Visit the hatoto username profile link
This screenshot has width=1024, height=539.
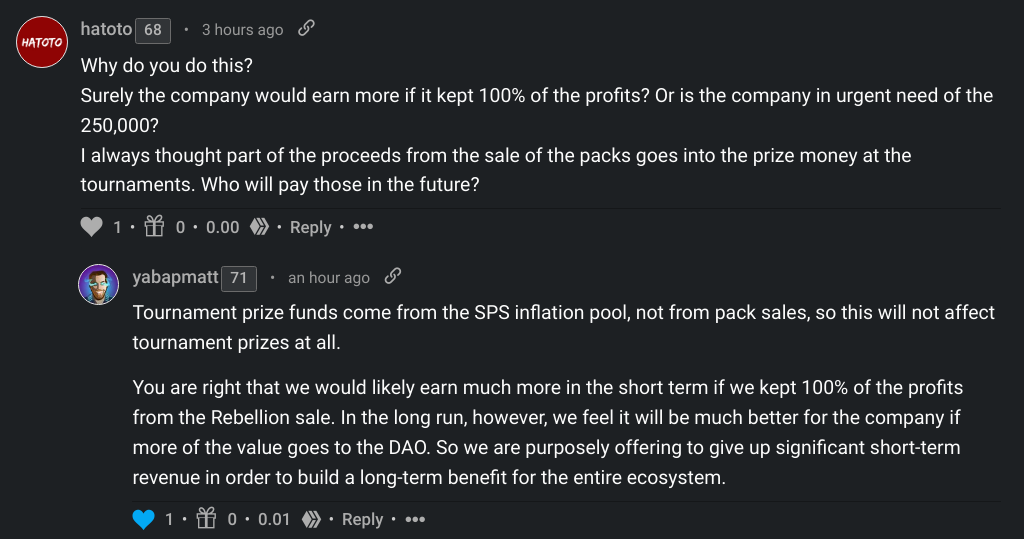106,30
